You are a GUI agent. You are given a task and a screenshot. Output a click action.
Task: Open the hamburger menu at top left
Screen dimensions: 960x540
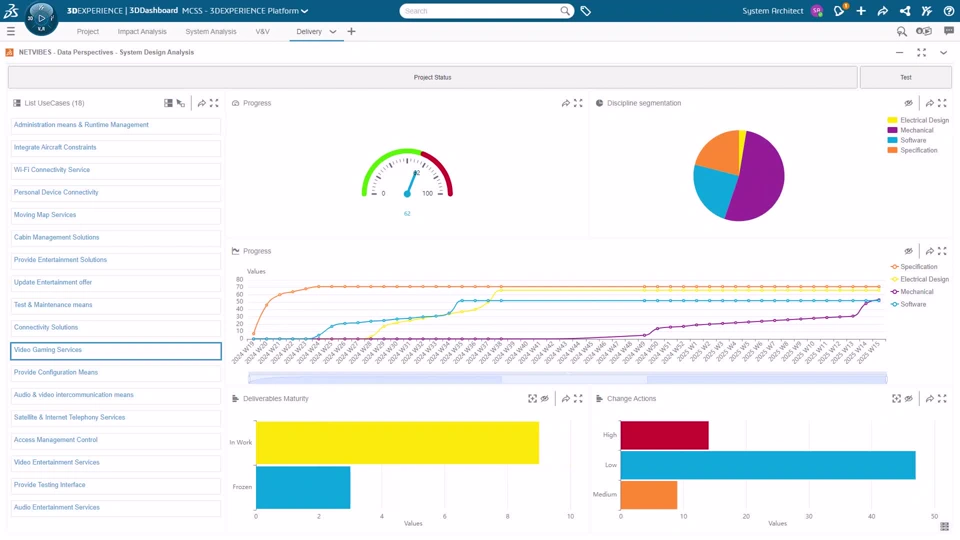(x=11, y=31)
